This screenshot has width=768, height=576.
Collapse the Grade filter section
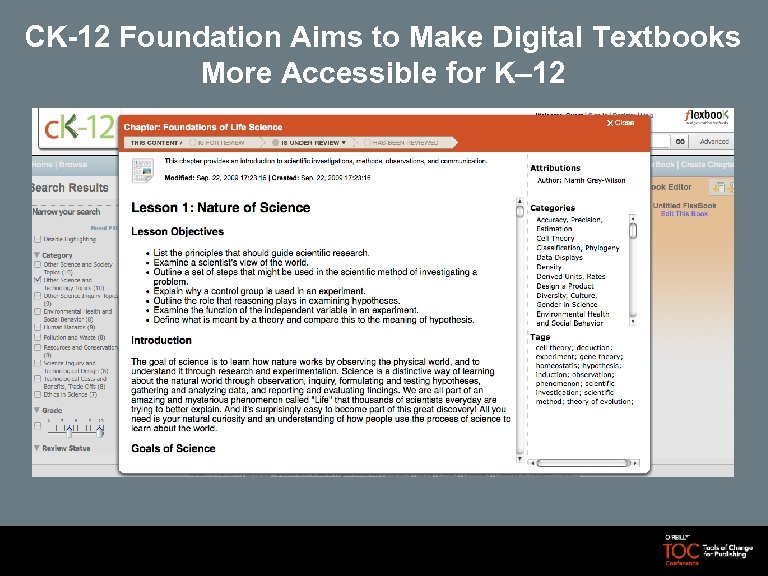coord(37,410)
